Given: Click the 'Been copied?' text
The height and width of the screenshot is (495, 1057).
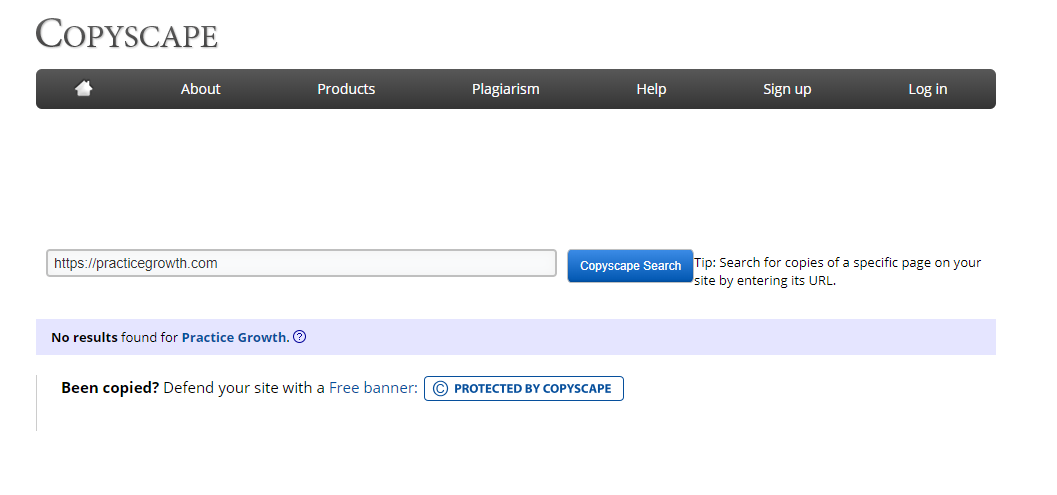Looking at the screenshot, I should click(x=110, y=388).
